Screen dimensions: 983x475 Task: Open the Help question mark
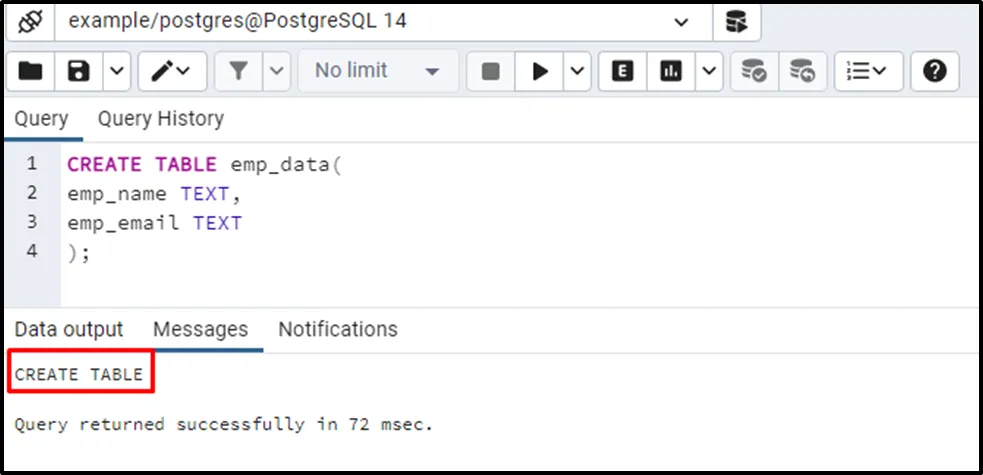pos(934,71)
